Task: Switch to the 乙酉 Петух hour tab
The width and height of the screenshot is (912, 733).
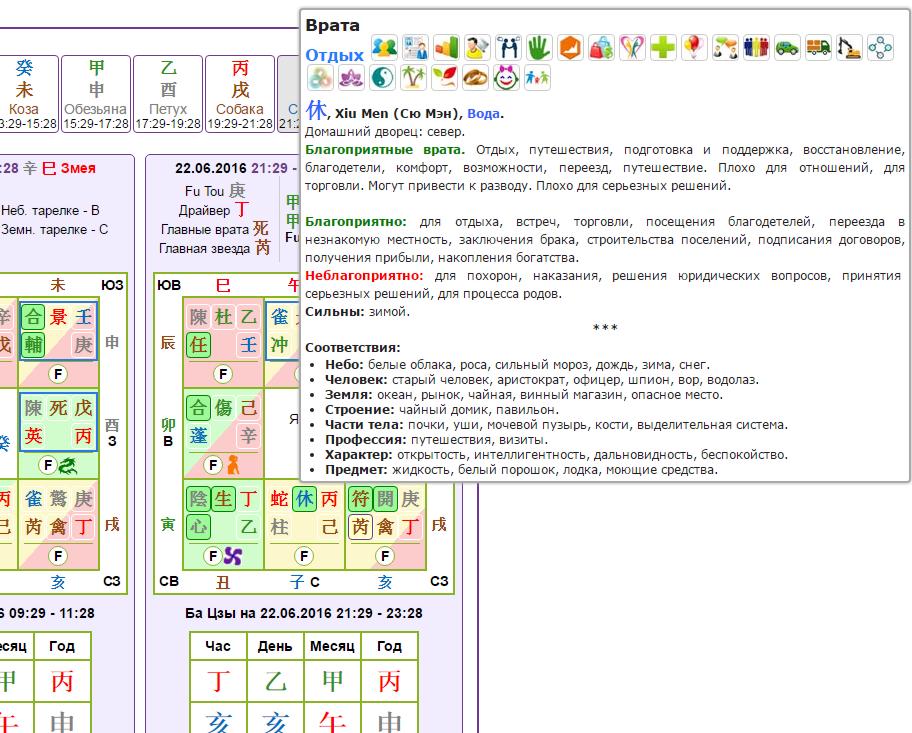Action: pyautogui.click(x=168, y=94)
